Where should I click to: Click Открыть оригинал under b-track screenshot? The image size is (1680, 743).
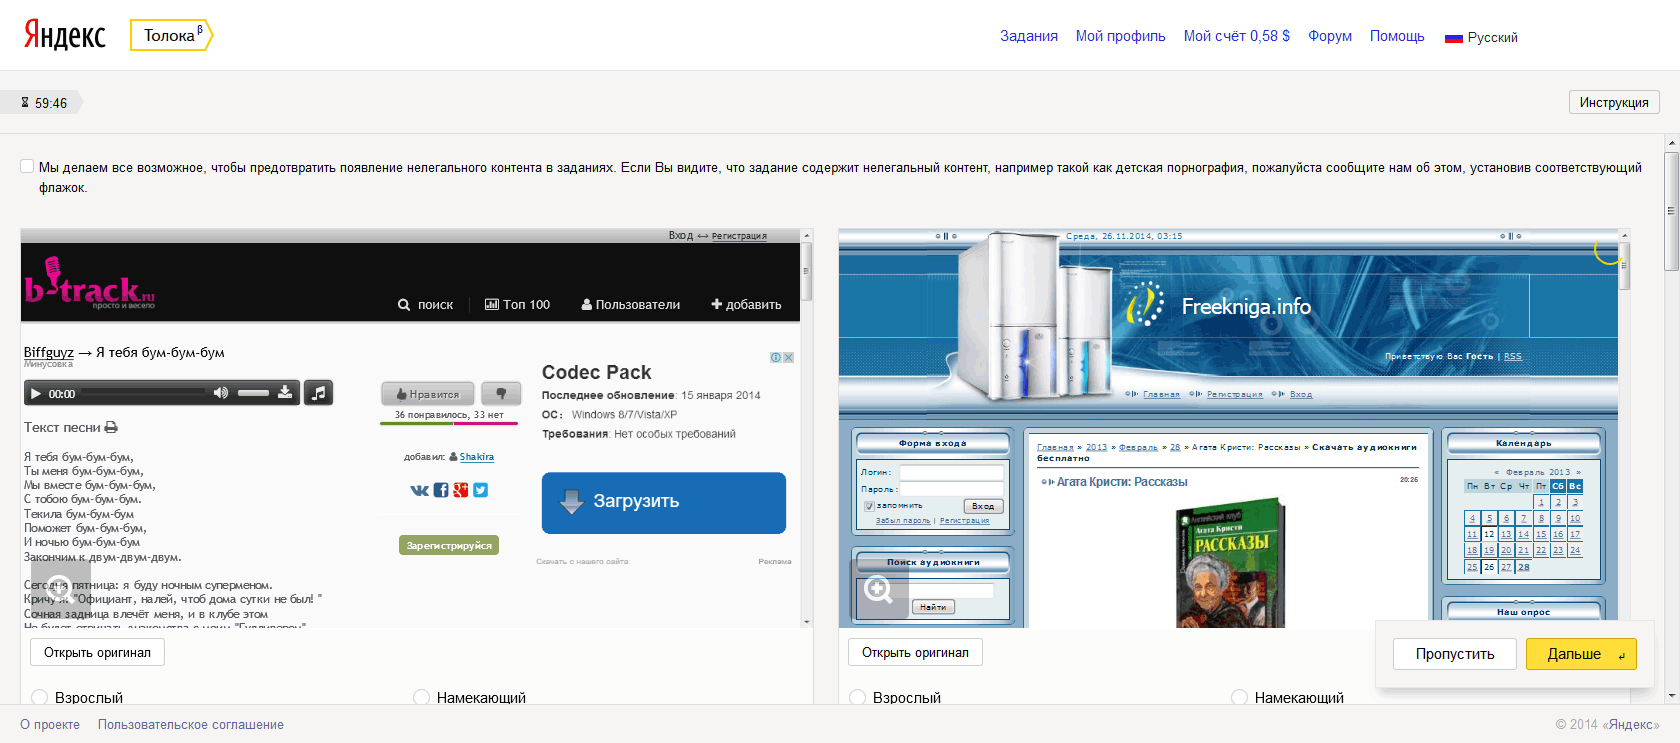[x=97, y=652]
